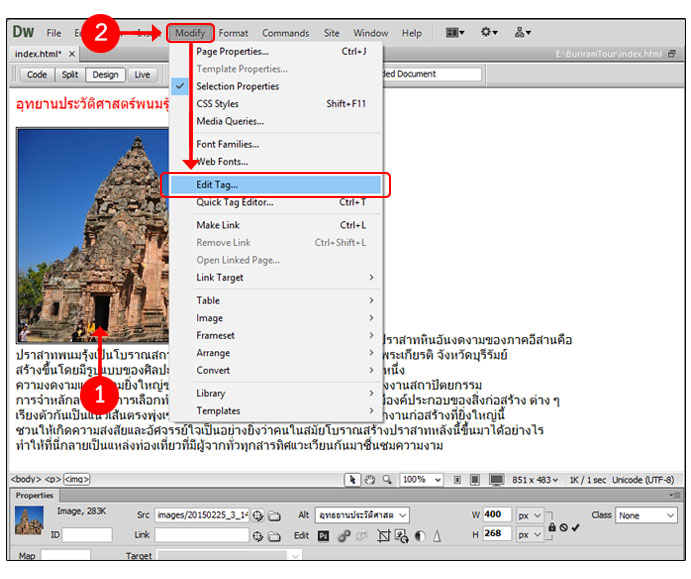691x579 pixels.
Task: Switch to Split view
Action: [69, 75]
